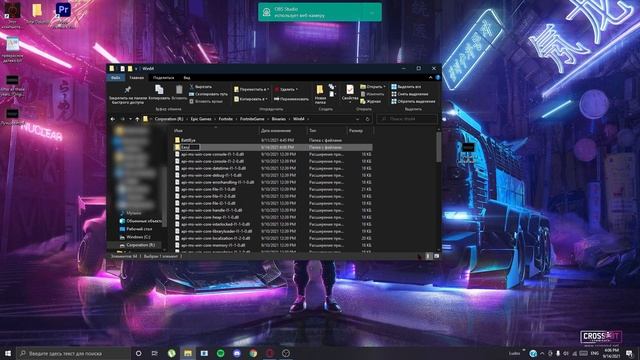Click the Вставить (Paste) ribbon icon
Viewport: 640px width, 360px height.
point(179,92)
